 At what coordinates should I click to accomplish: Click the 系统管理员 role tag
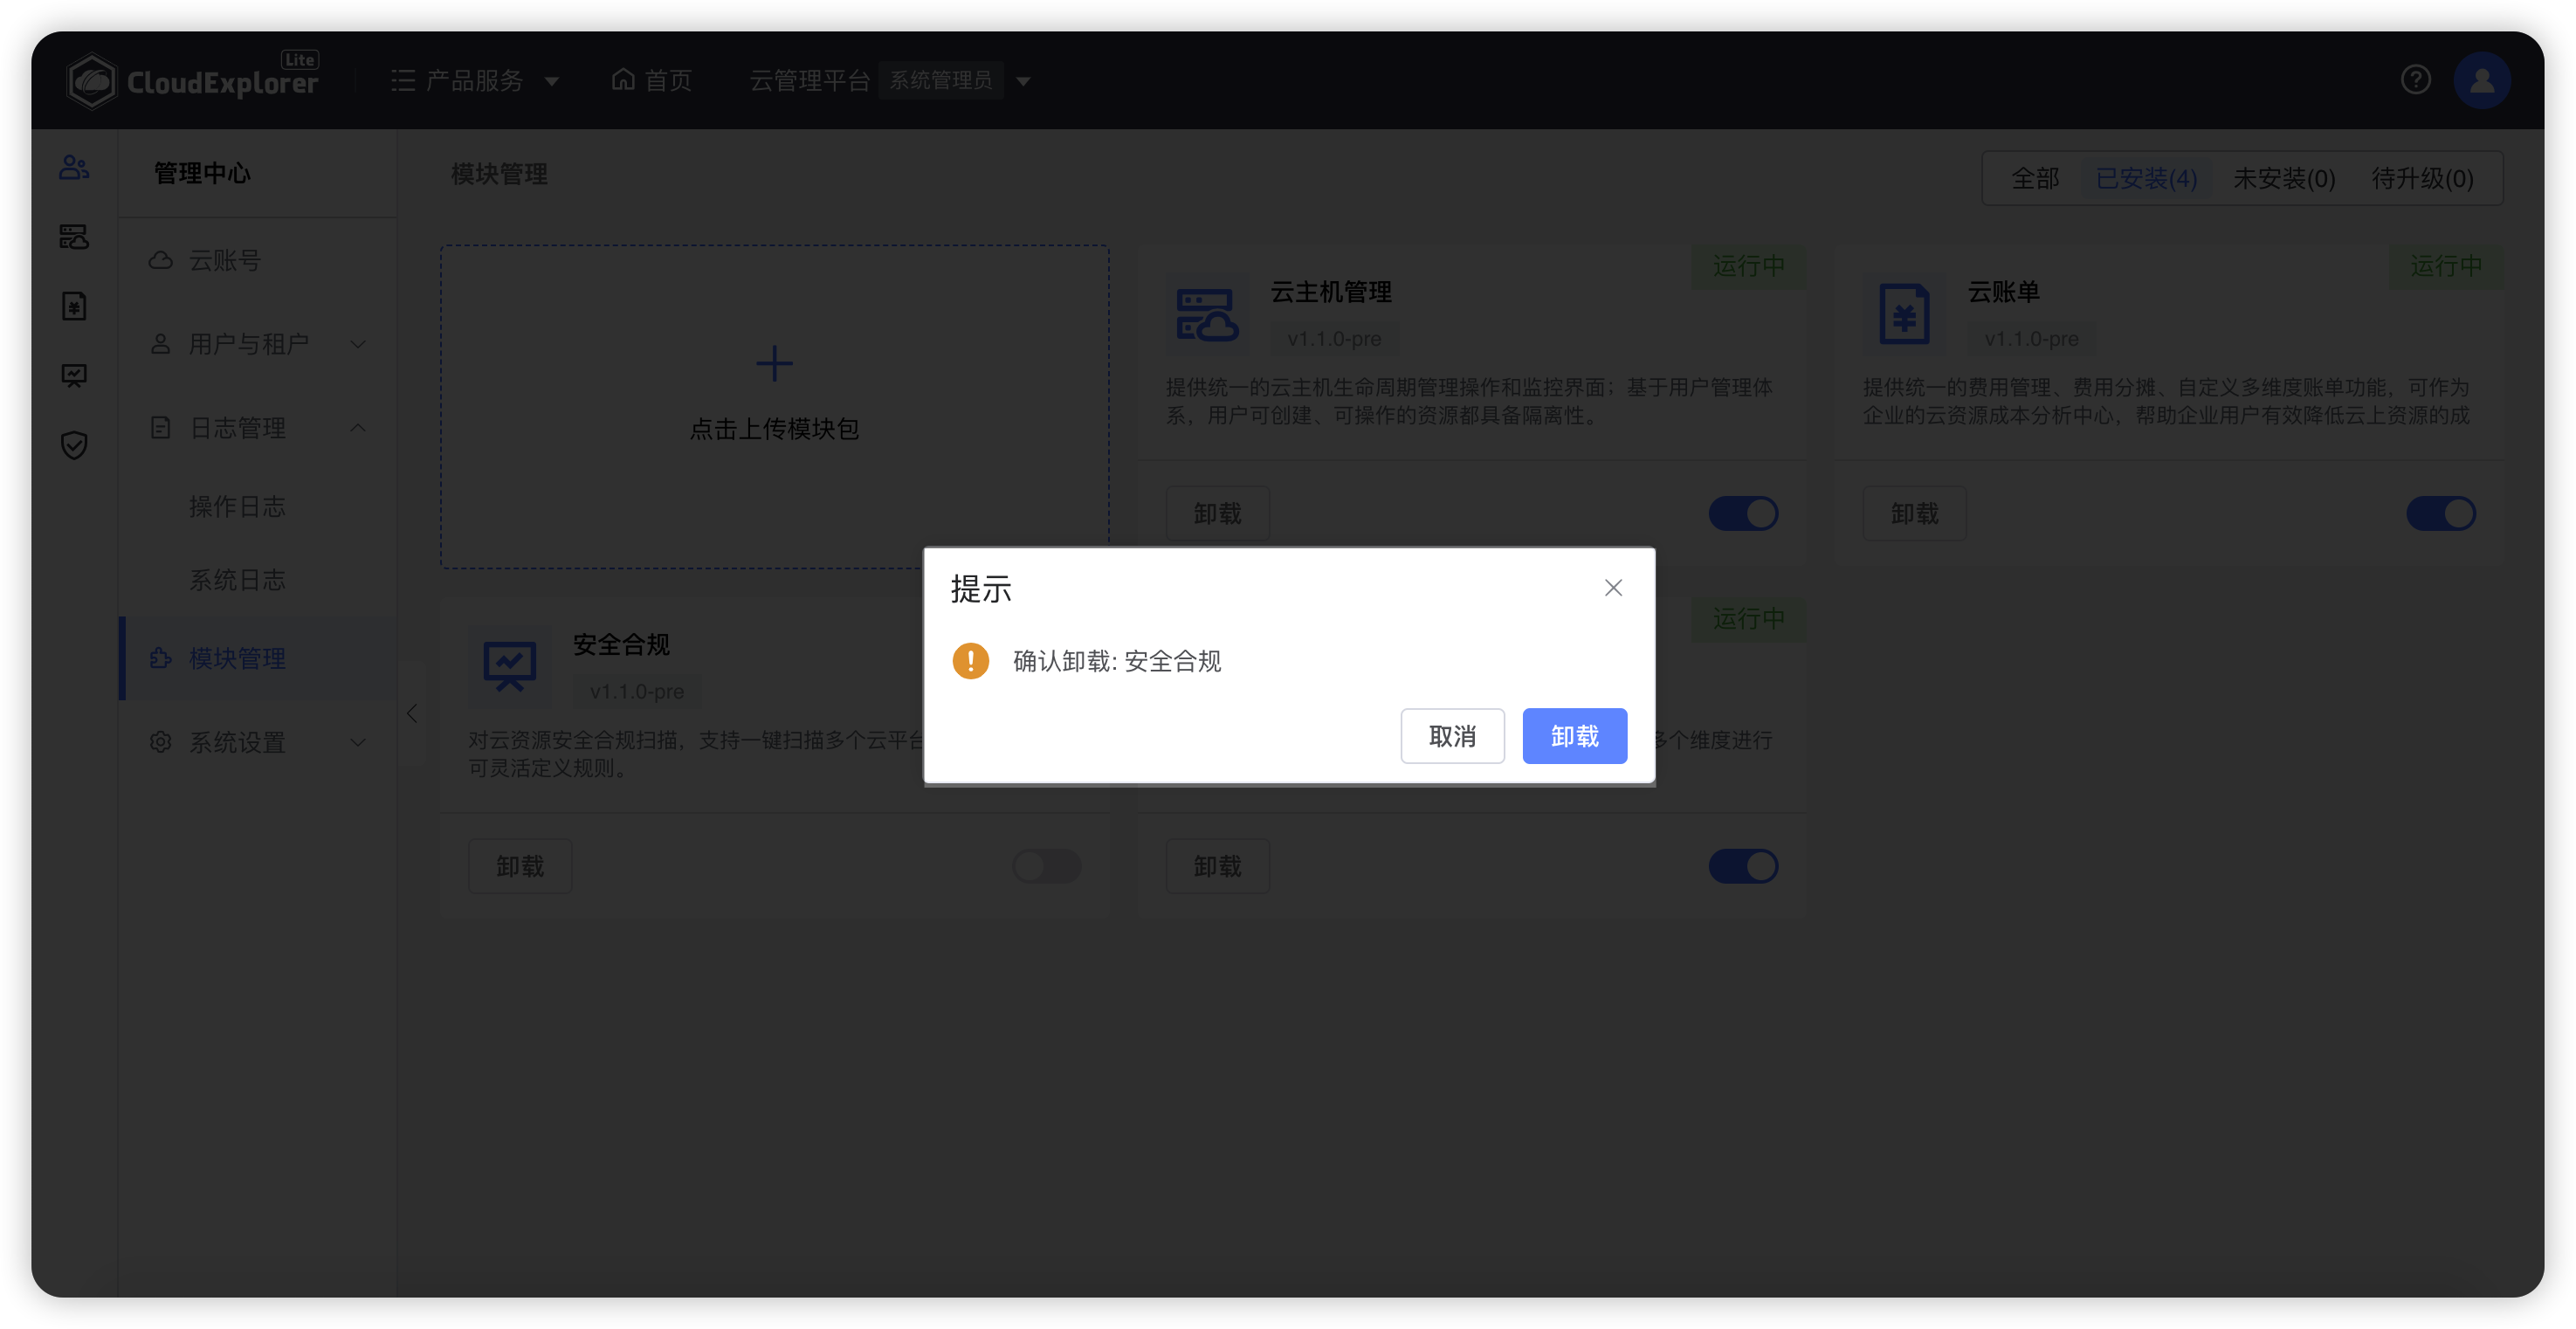(x=940, y=80)
